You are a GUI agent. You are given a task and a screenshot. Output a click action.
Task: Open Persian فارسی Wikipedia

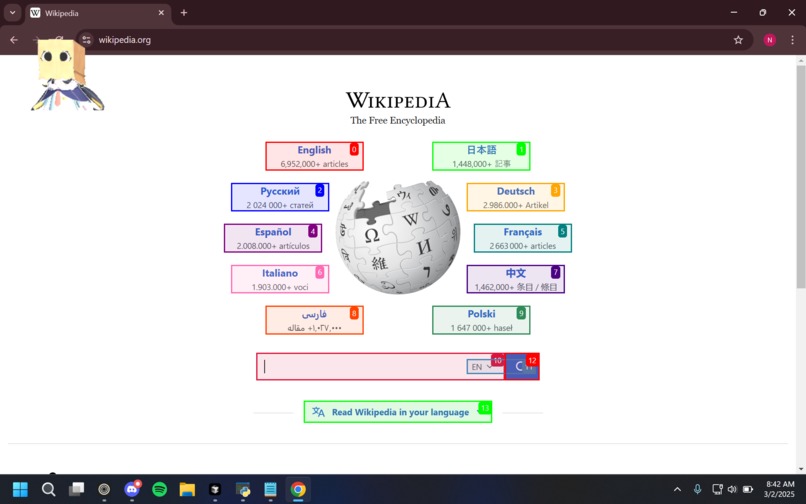314,320
